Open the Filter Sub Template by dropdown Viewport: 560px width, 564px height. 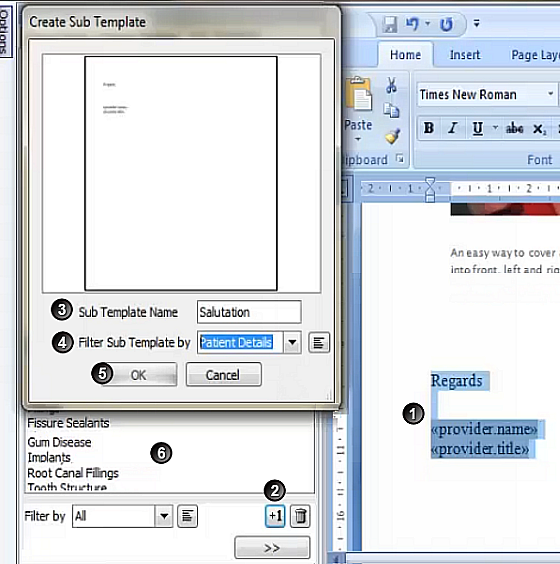click(292, 342)
